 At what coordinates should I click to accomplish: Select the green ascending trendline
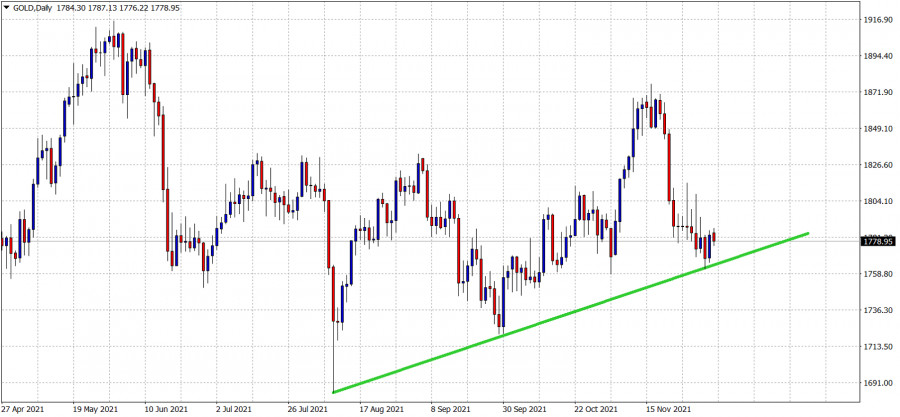click(571, 313)
